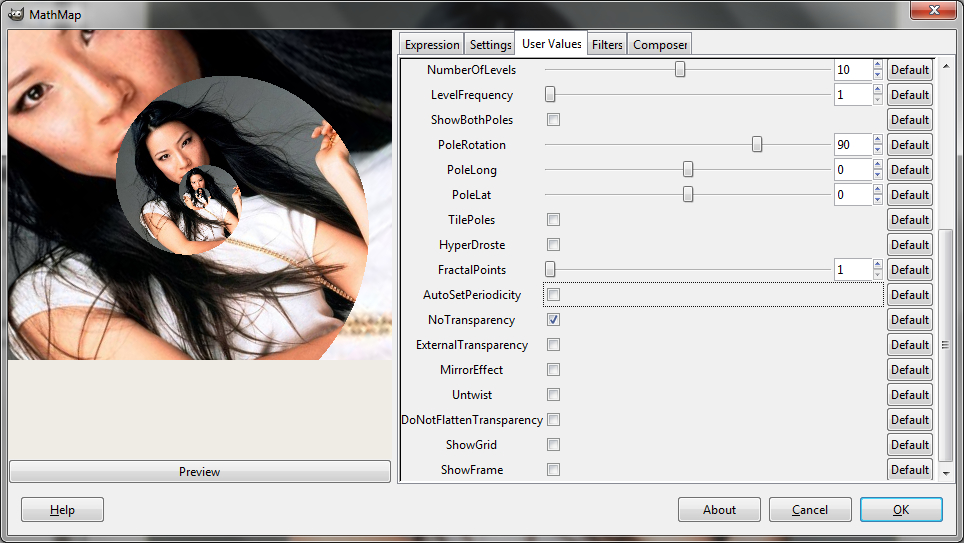
Task: Click the PoleRotation value field showing 90
Action: coord(853,145)
